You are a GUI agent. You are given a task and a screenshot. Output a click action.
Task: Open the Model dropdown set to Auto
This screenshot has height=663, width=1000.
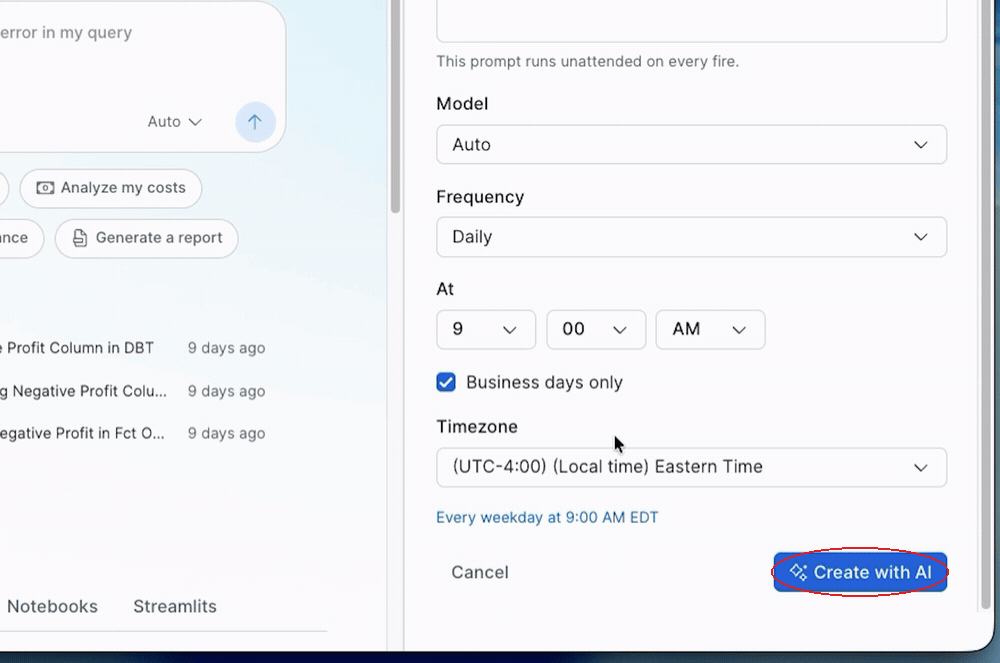(x=691, y=145)
